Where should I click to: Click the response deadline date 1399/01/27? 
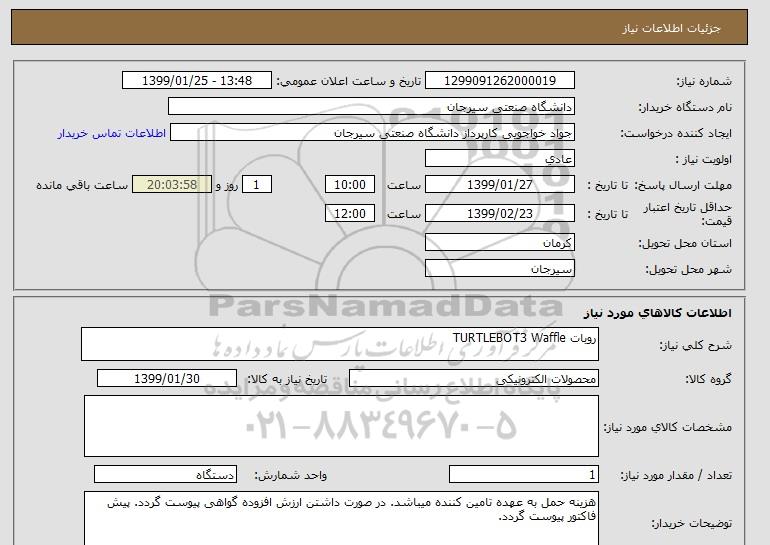pos(499,185)
